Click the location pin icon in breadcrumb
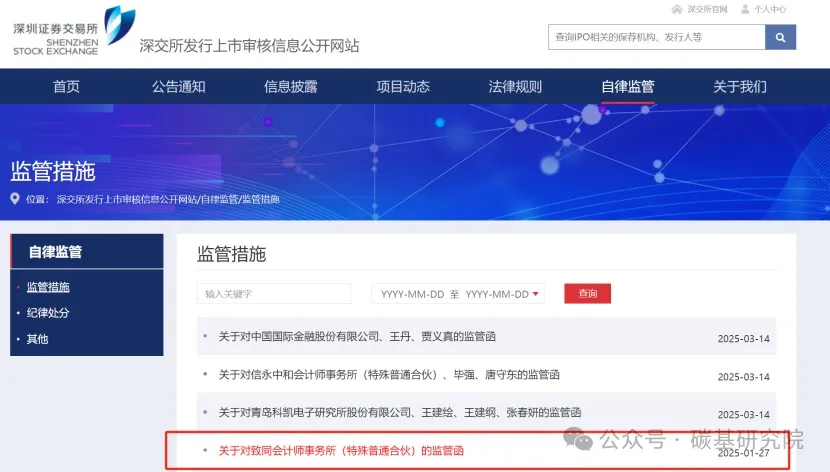Viewport: 830px width, 472px height. 15,198
